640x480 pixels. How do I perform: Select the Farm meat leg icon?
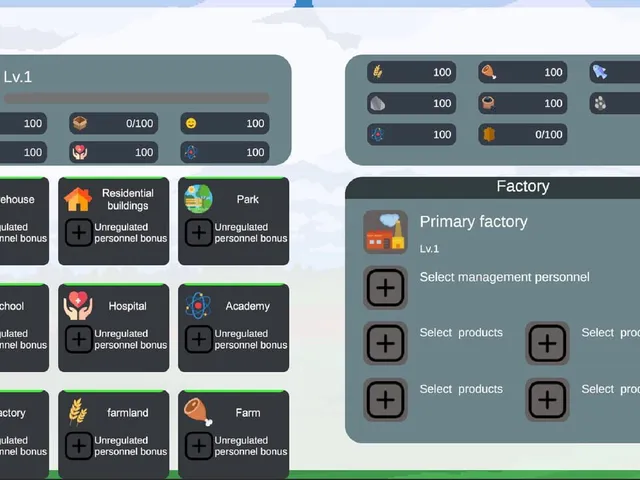tap(198, 412)
